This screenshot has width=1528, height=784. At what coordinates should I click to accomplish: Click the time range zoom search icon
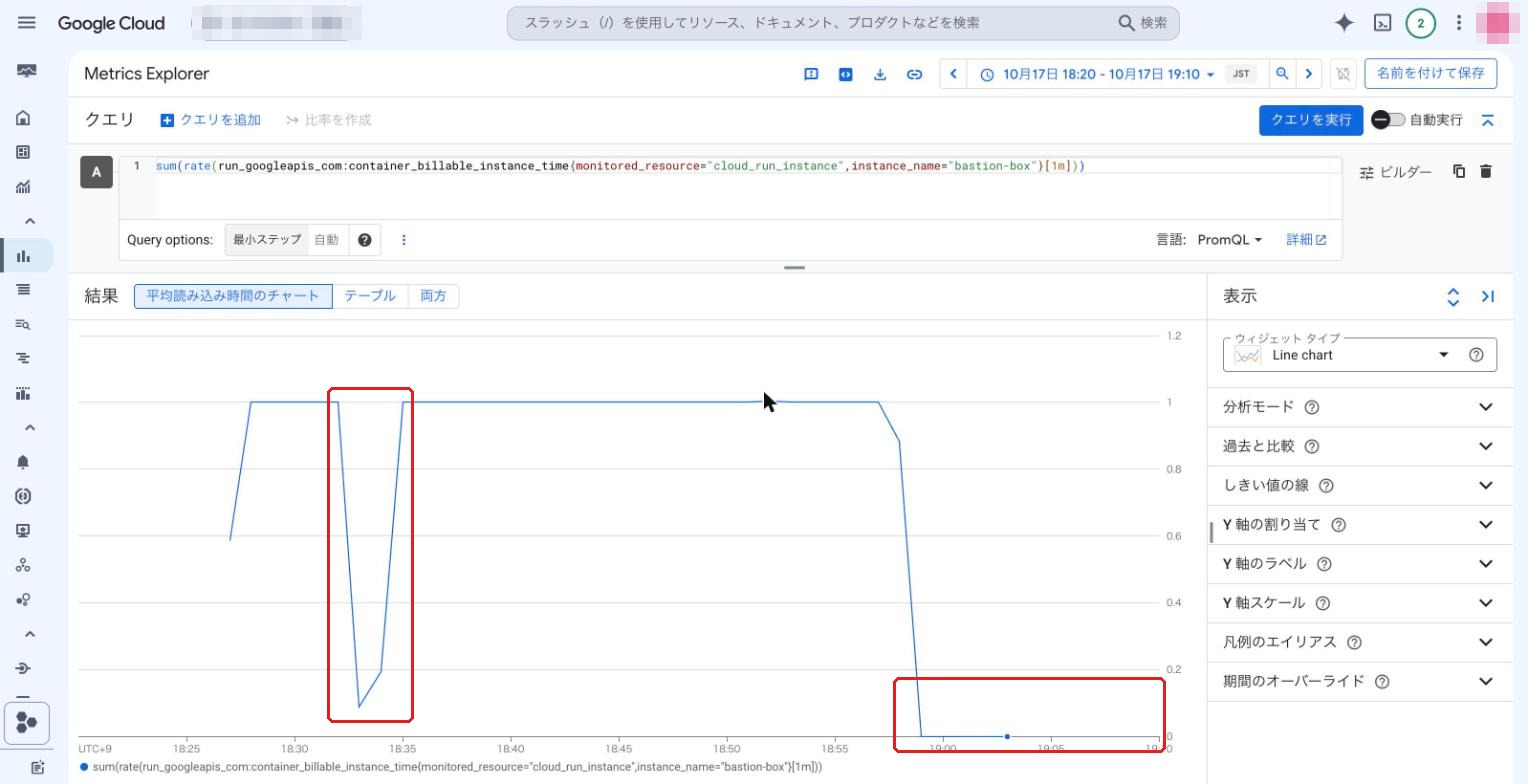point(1282,74)
